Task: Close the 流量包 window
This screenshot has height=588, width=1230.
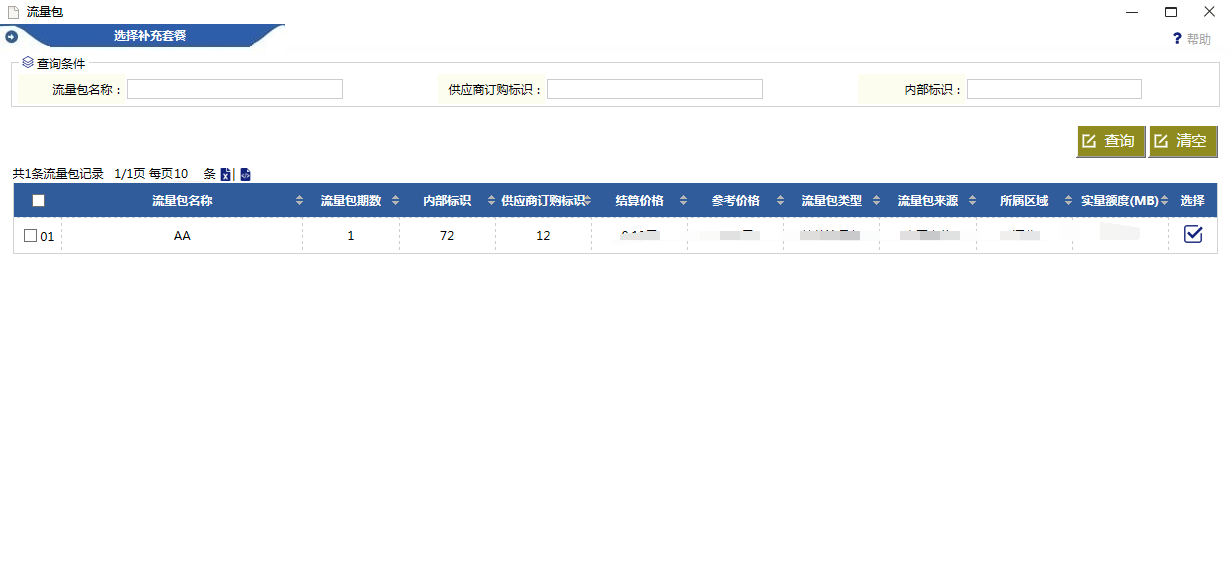Action: point(1209,12)
